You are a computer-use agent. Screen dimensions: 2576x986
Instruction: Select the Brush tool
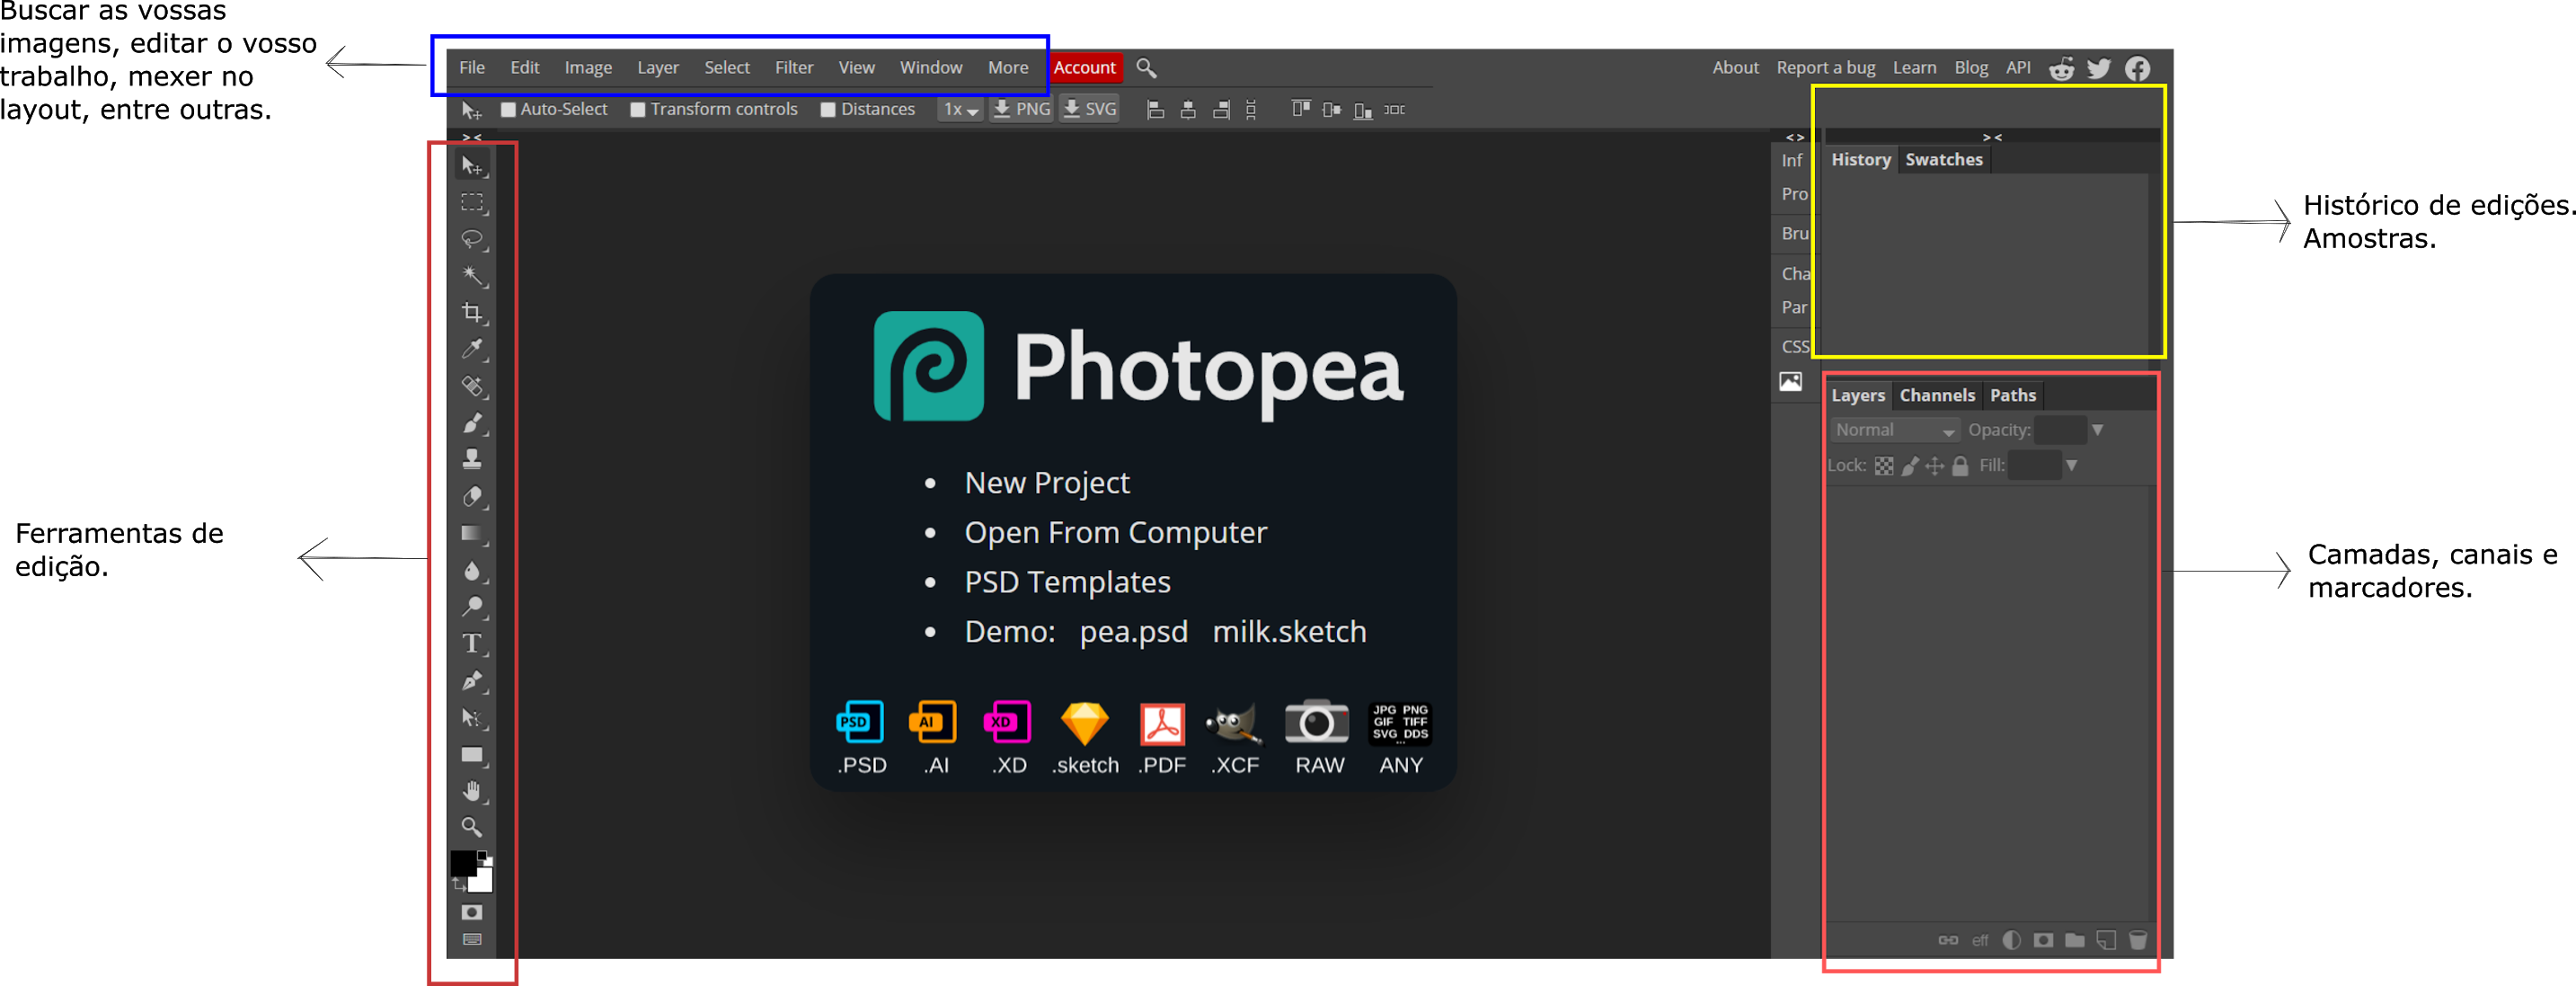click(x=473, y=423)
